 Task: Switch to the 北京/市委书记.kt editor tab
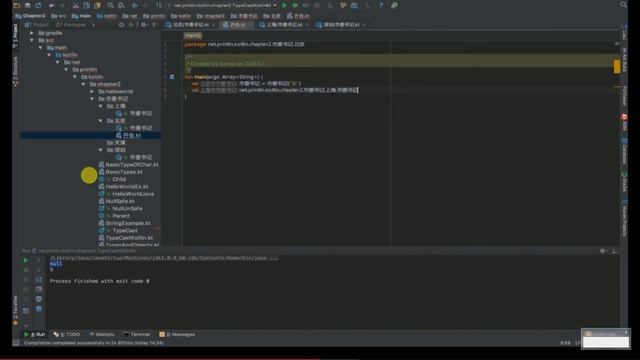pyautogui.click(x=190, y=25)
